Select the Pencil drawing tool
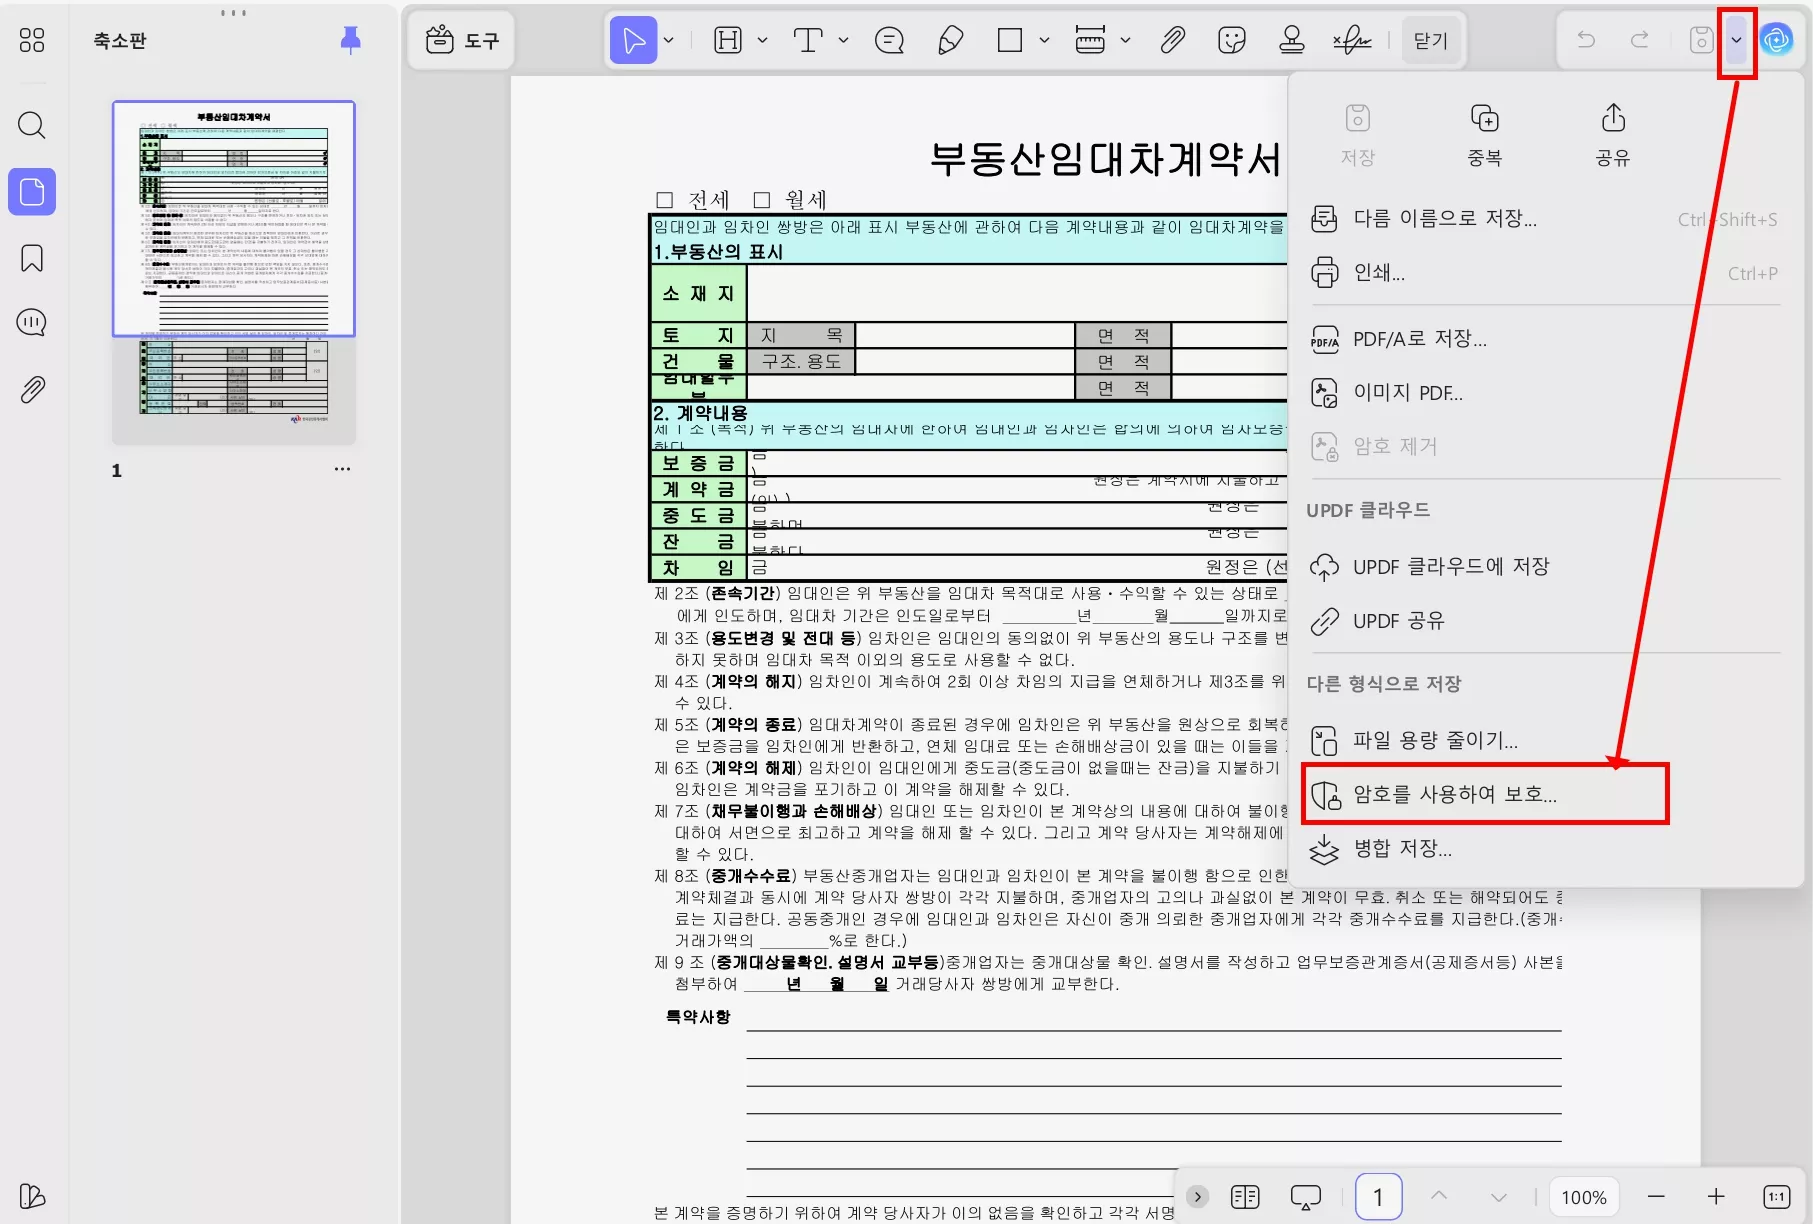The height and width of the screenshot is (1224, 1813). pyautogui.click(x=950, y=40)
